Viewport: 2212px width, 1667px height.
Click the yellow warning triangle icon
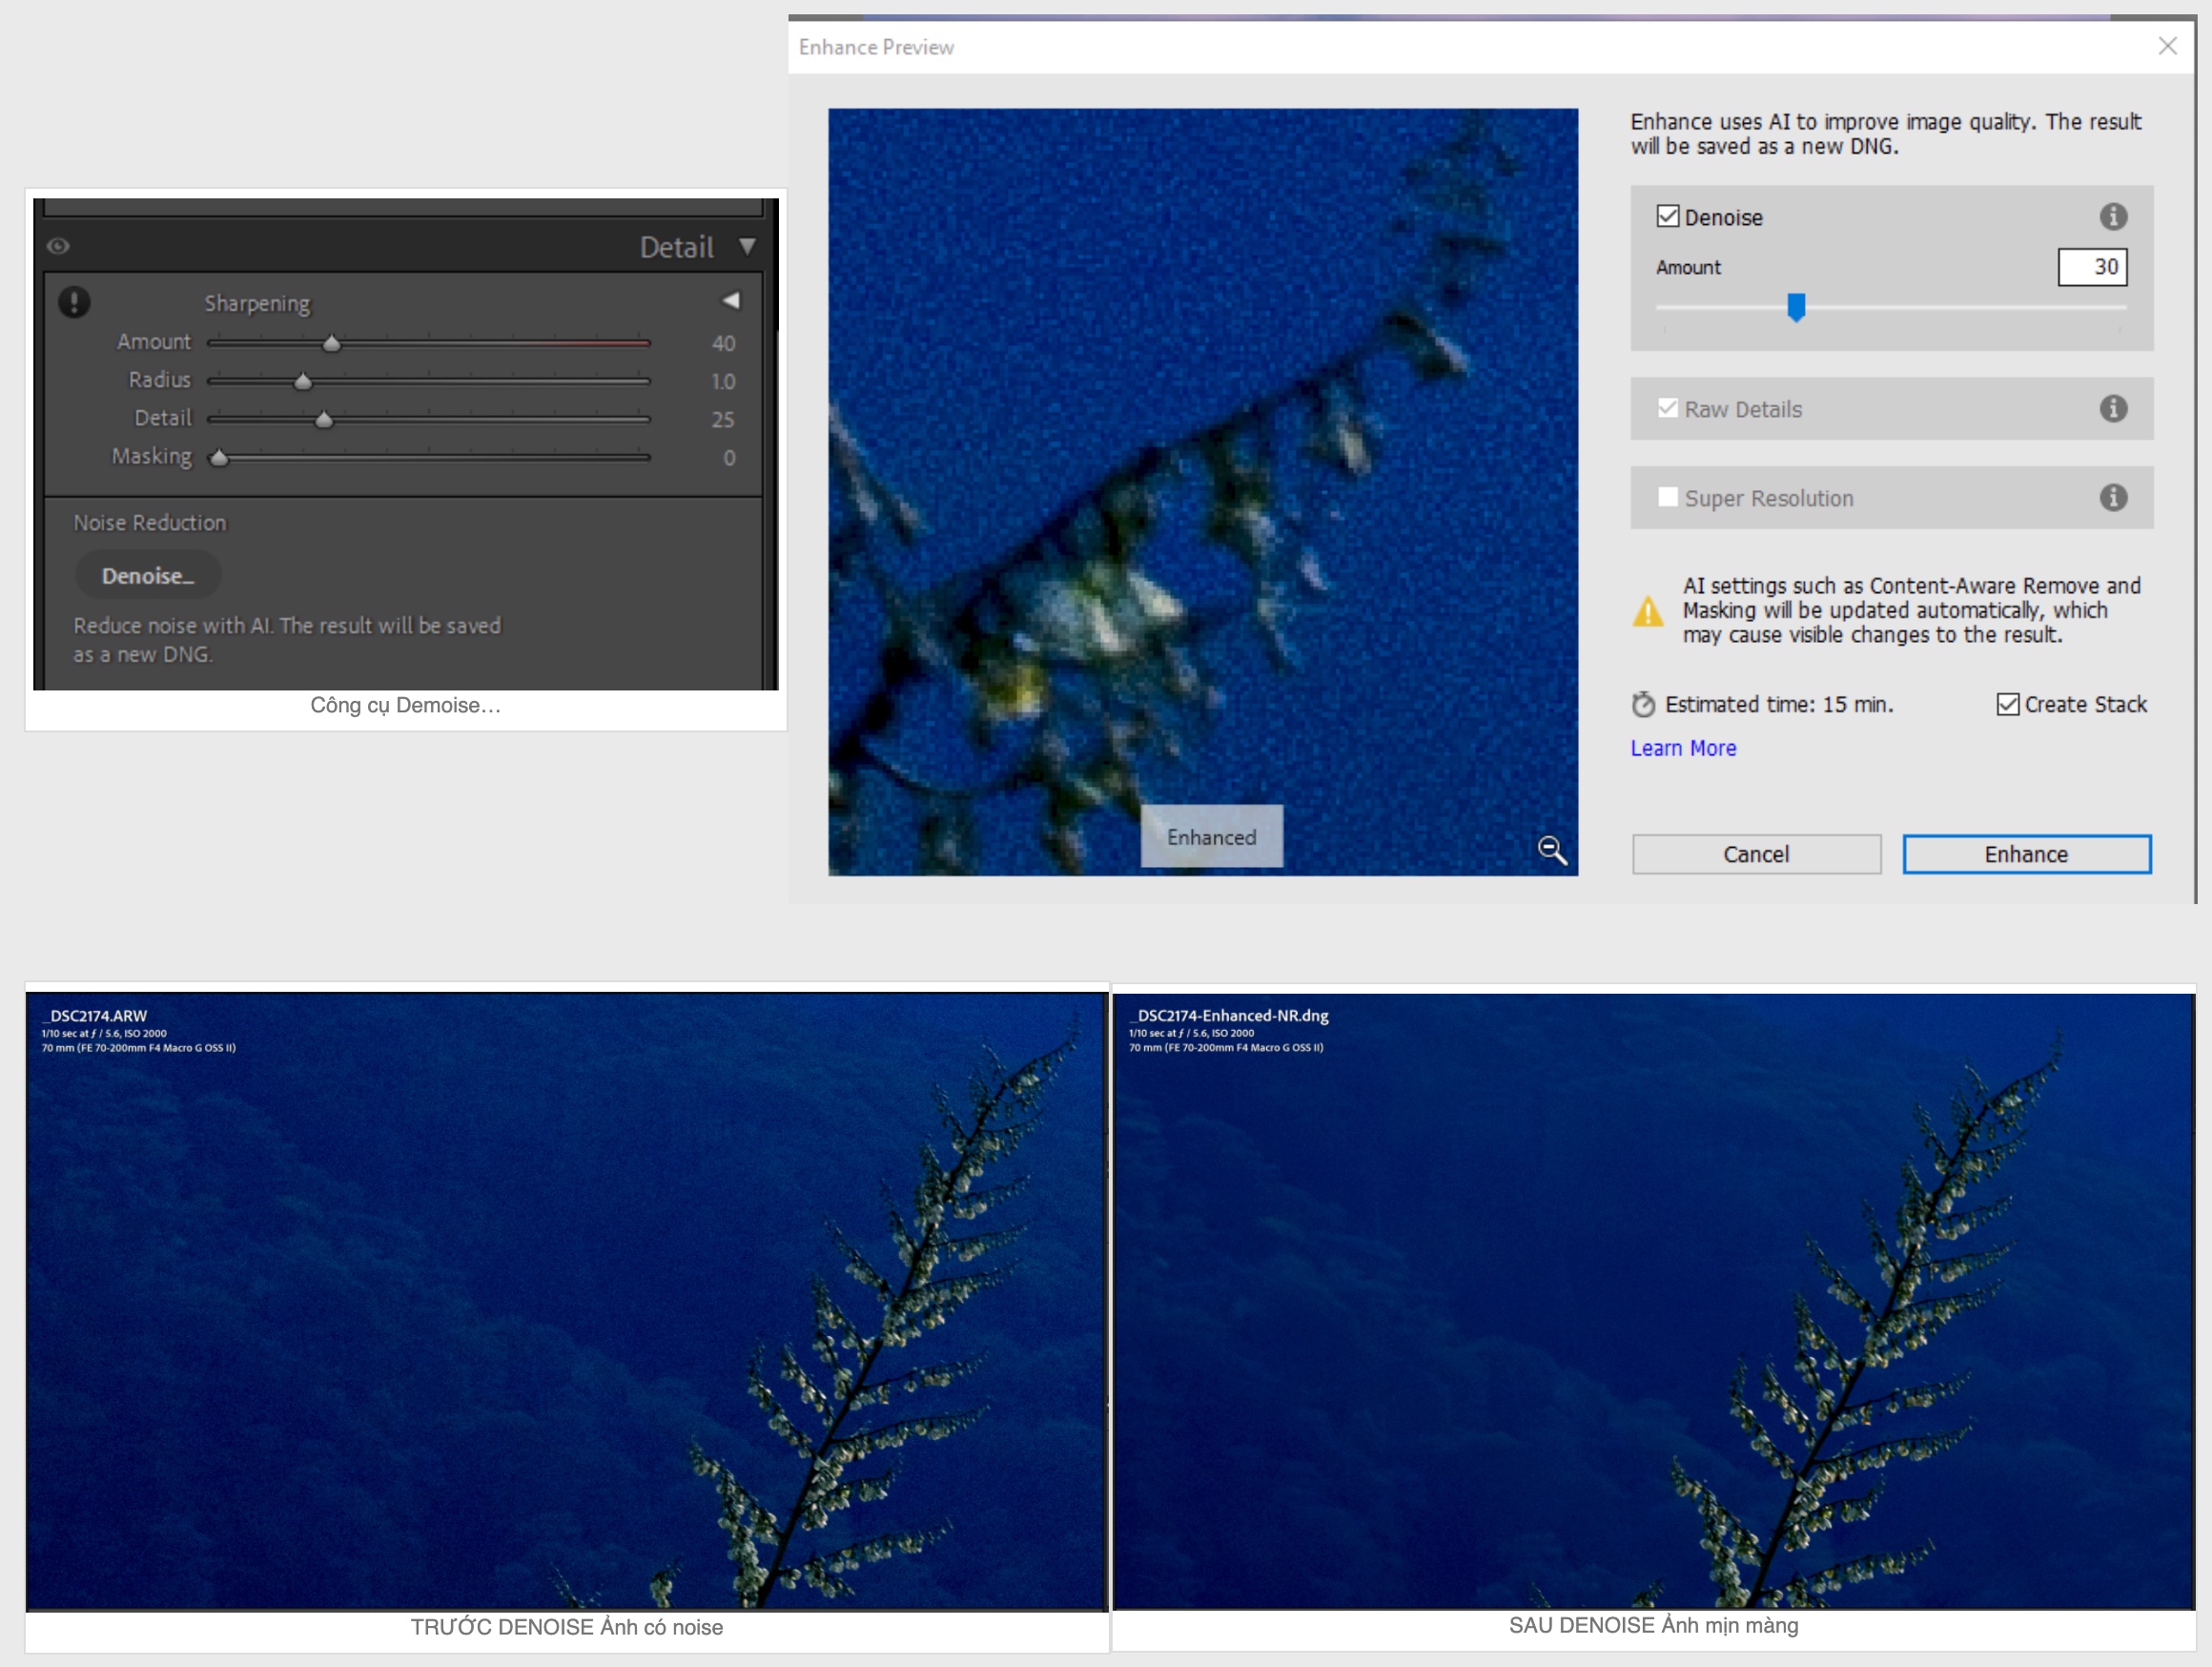pos(1648,610)
